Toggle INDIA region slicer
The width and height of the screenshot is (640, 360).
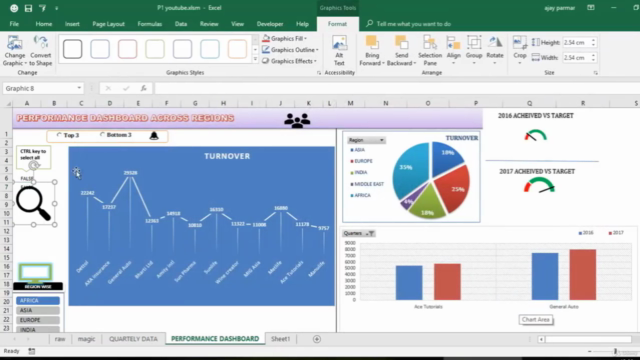[x=38, y=329]
